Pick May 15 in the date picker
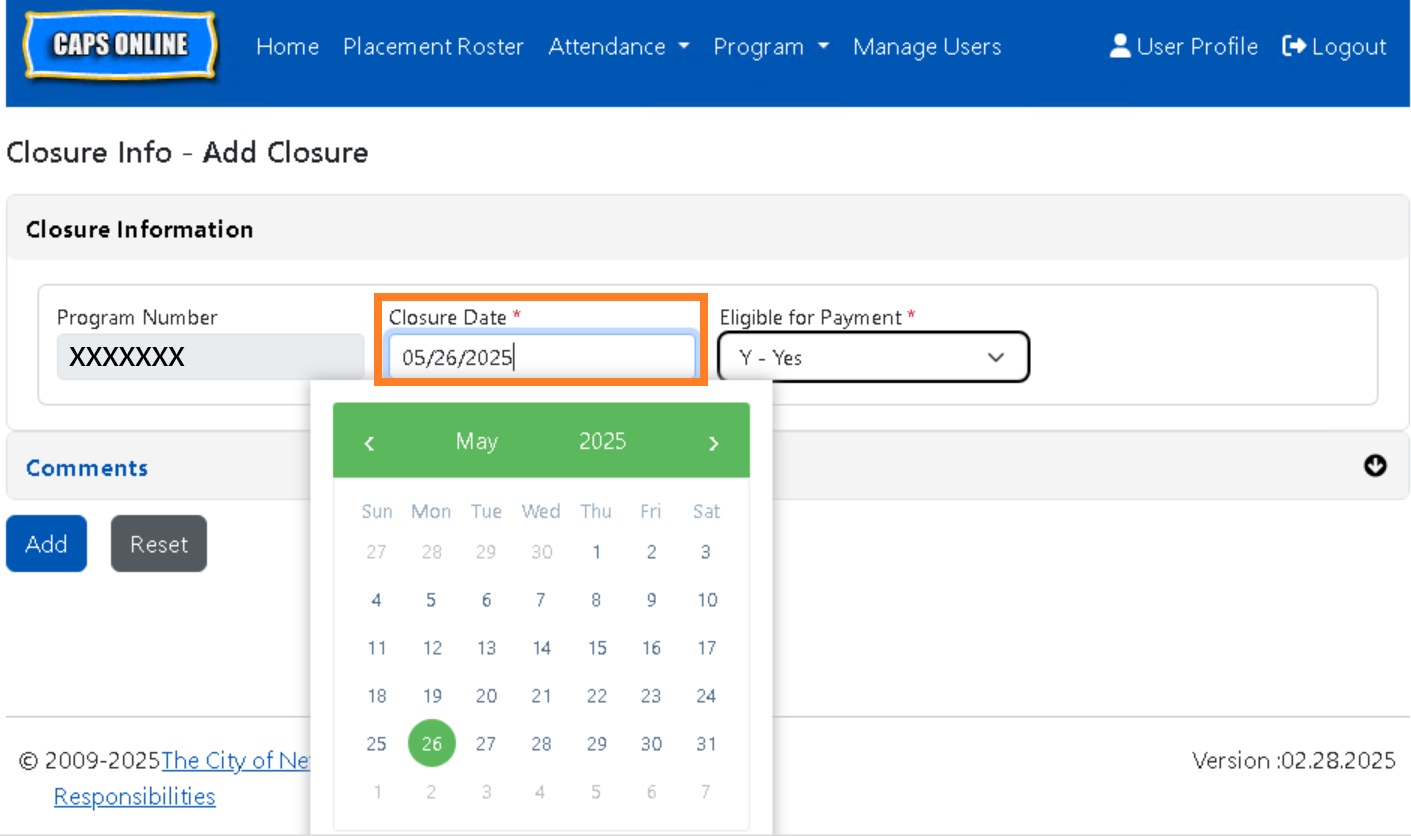Screen dimensions: 1411x836 [596, 648]
